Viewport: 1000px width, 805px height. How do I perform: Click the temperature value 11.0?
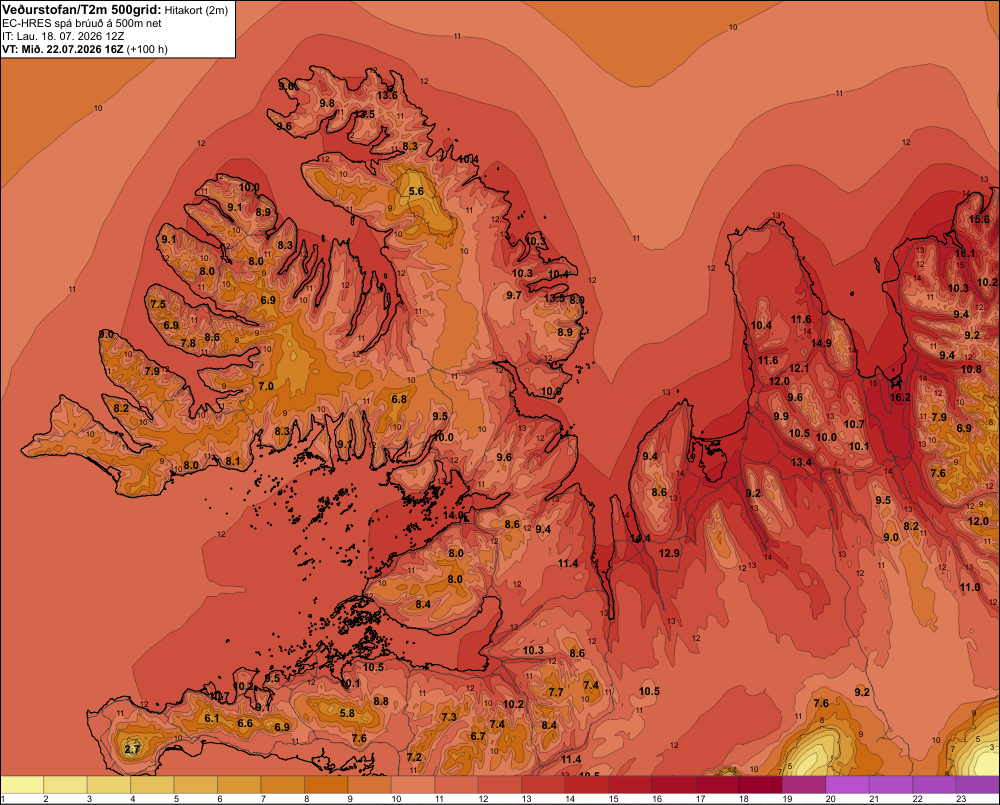tap(970, 587)
